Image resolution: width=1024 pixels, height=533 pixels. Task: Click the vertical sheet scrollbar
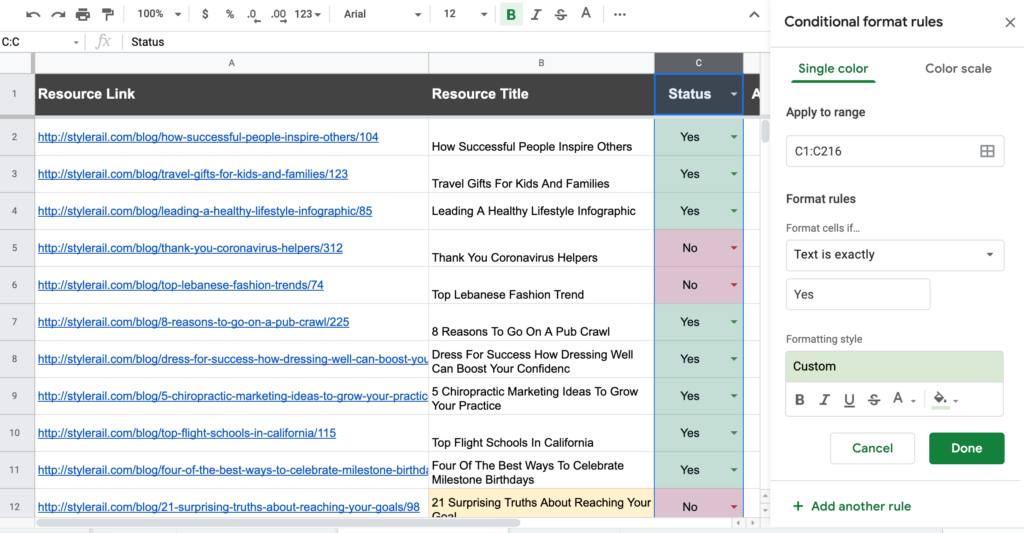(765, 132)
